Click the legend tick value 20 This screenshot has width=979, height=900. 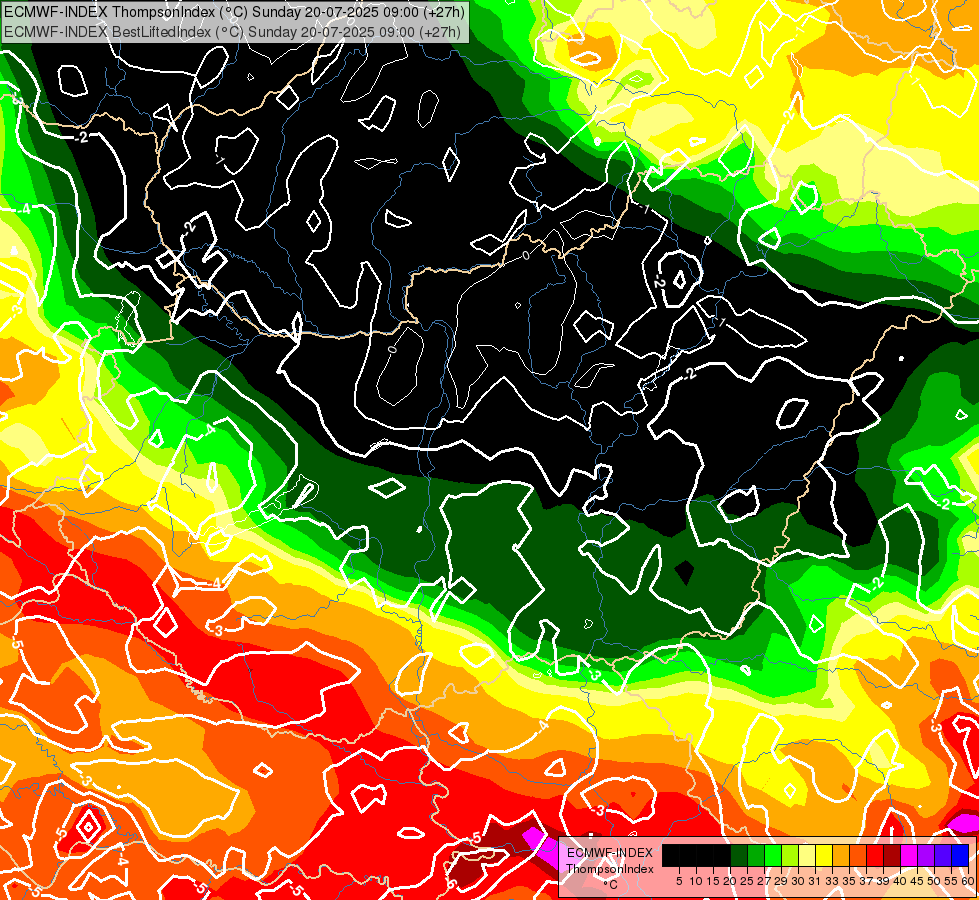pos(731,881)
